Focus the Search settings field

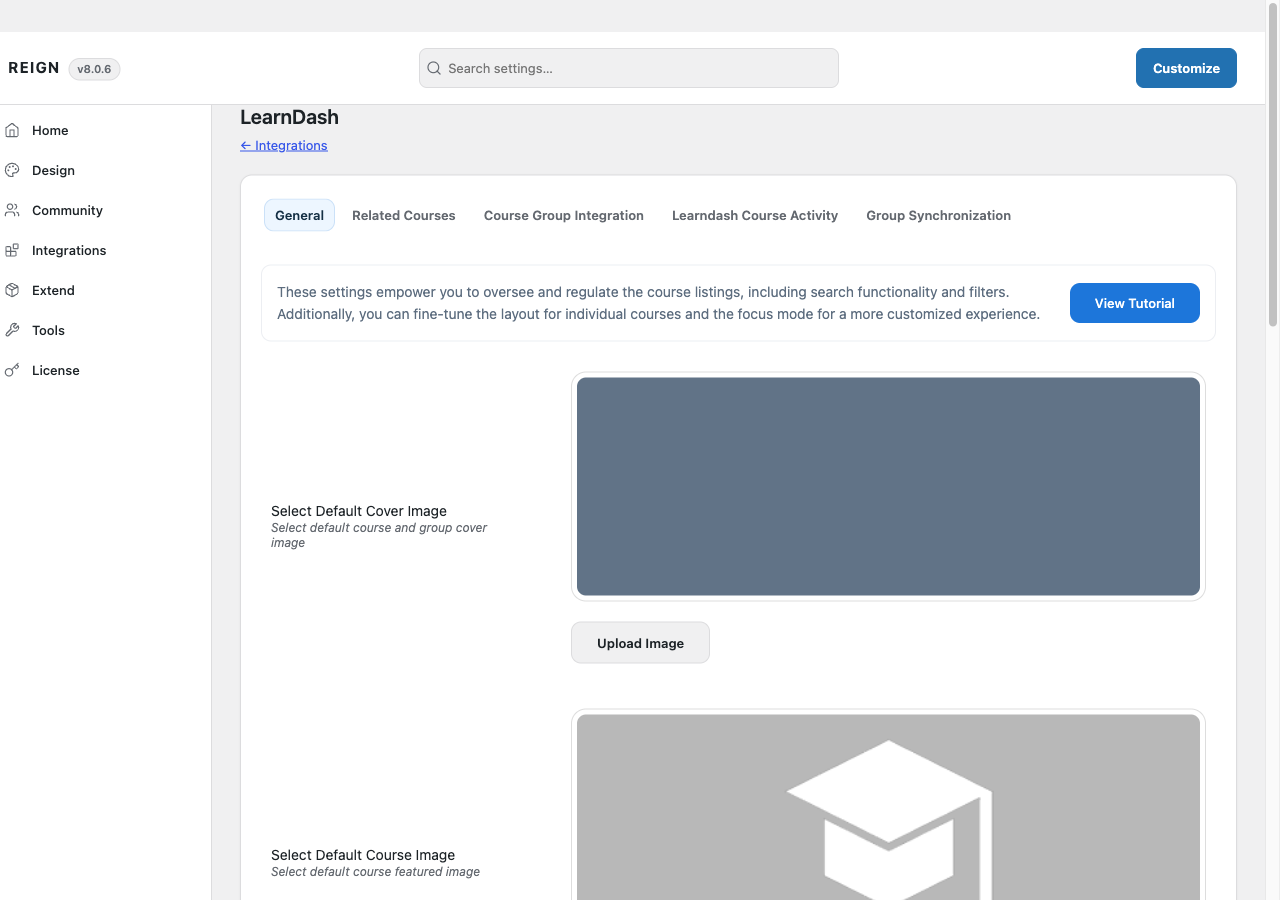tap(628, 68)
